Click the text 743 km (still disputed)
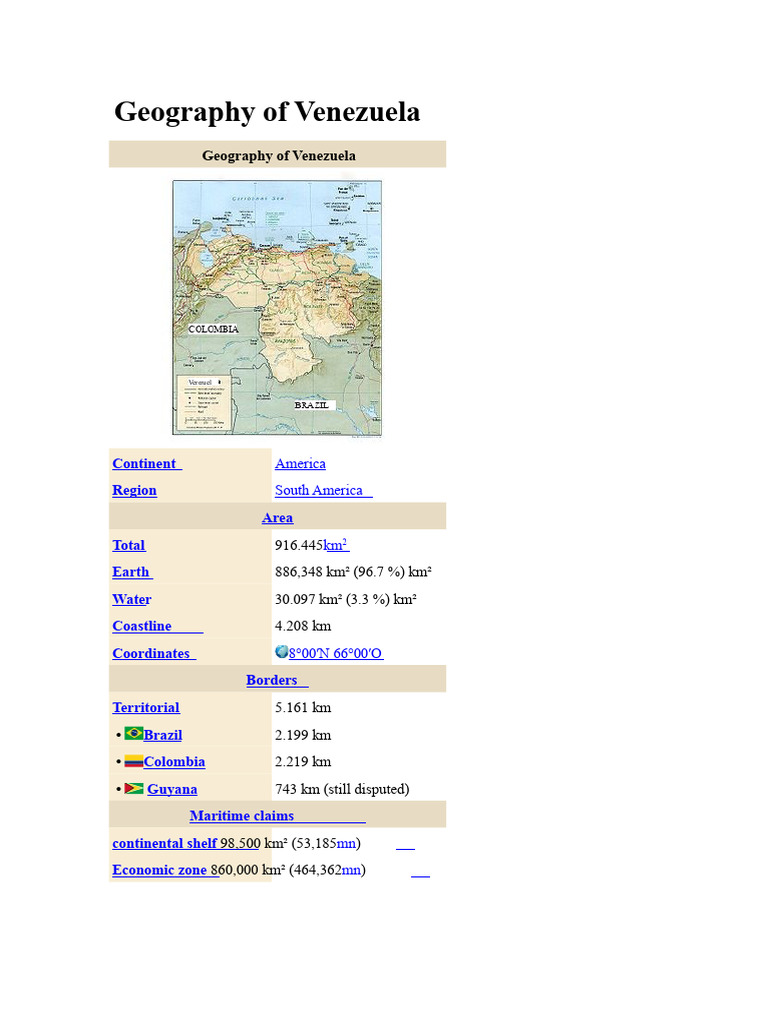The image size is (768, 1024). tap(342, 790)
